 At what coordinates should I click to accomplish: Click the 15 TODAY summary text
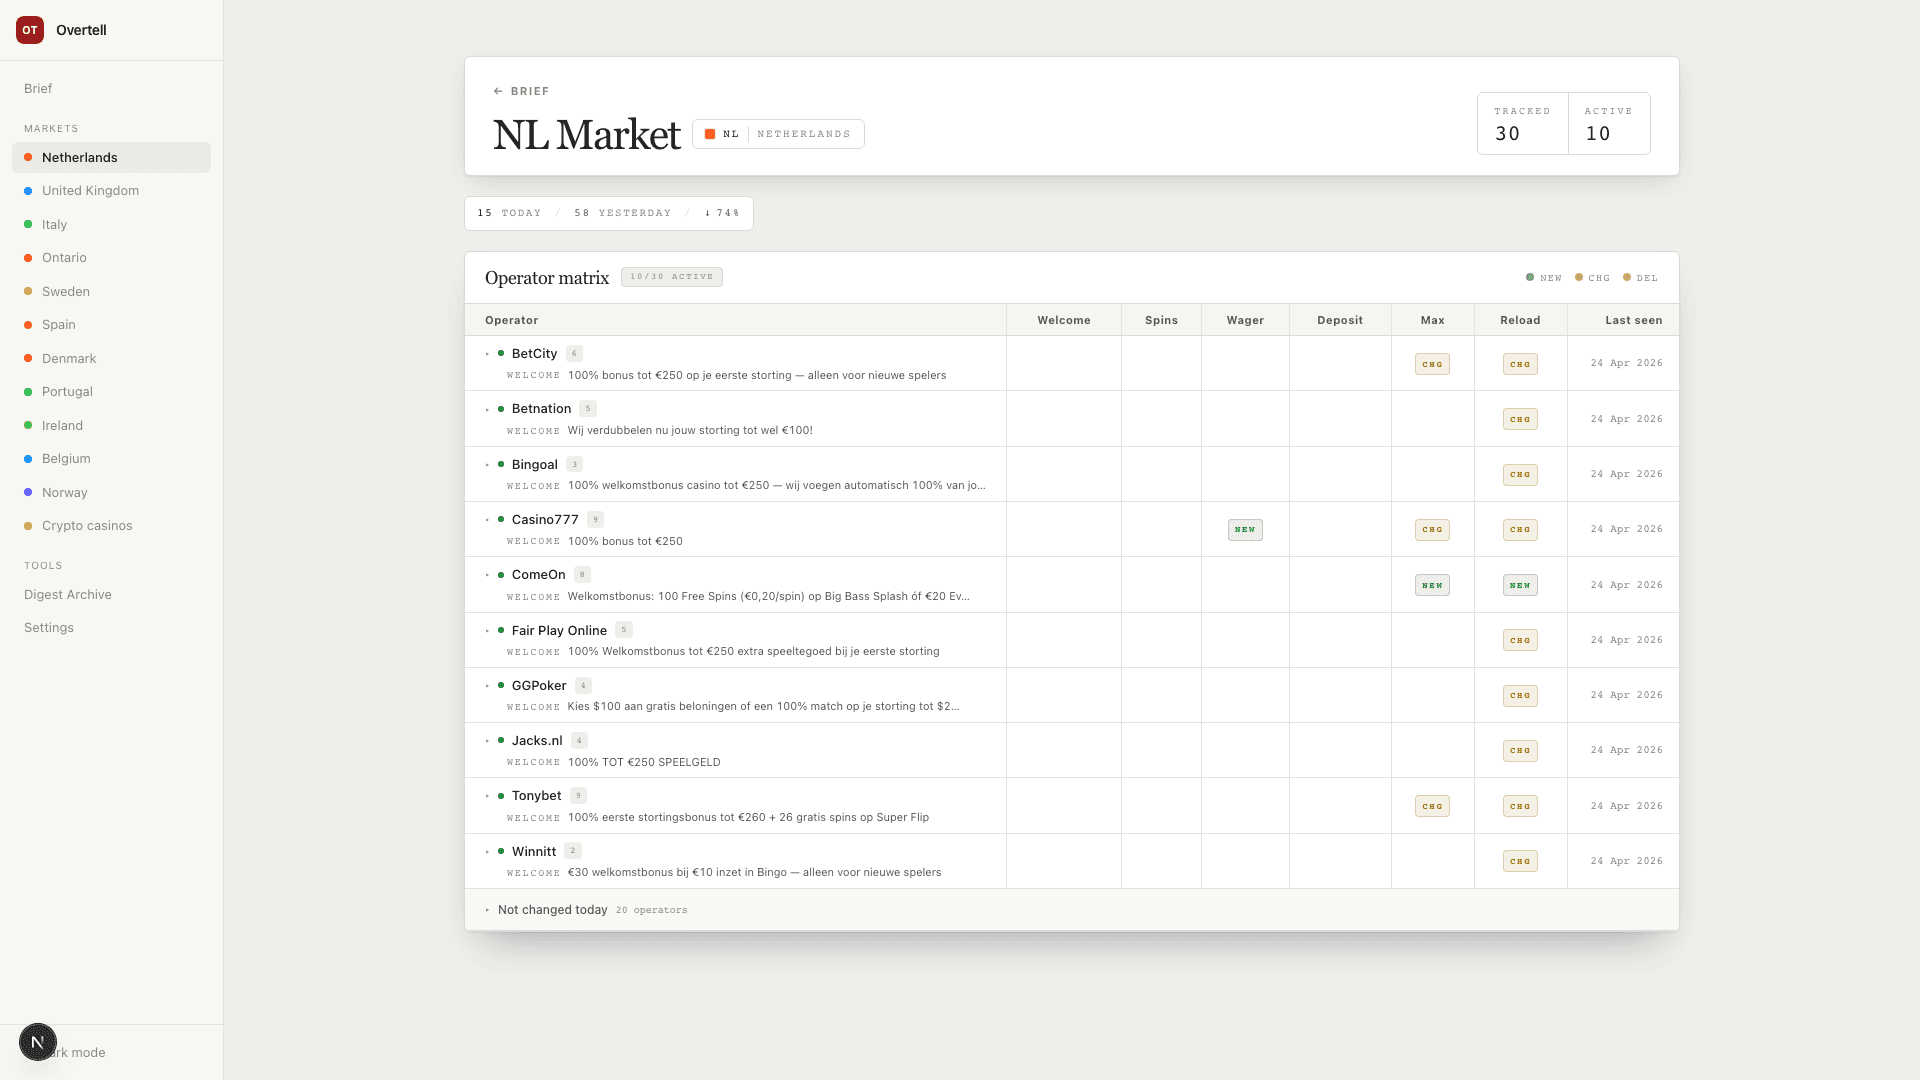click(x=509, y=213)
